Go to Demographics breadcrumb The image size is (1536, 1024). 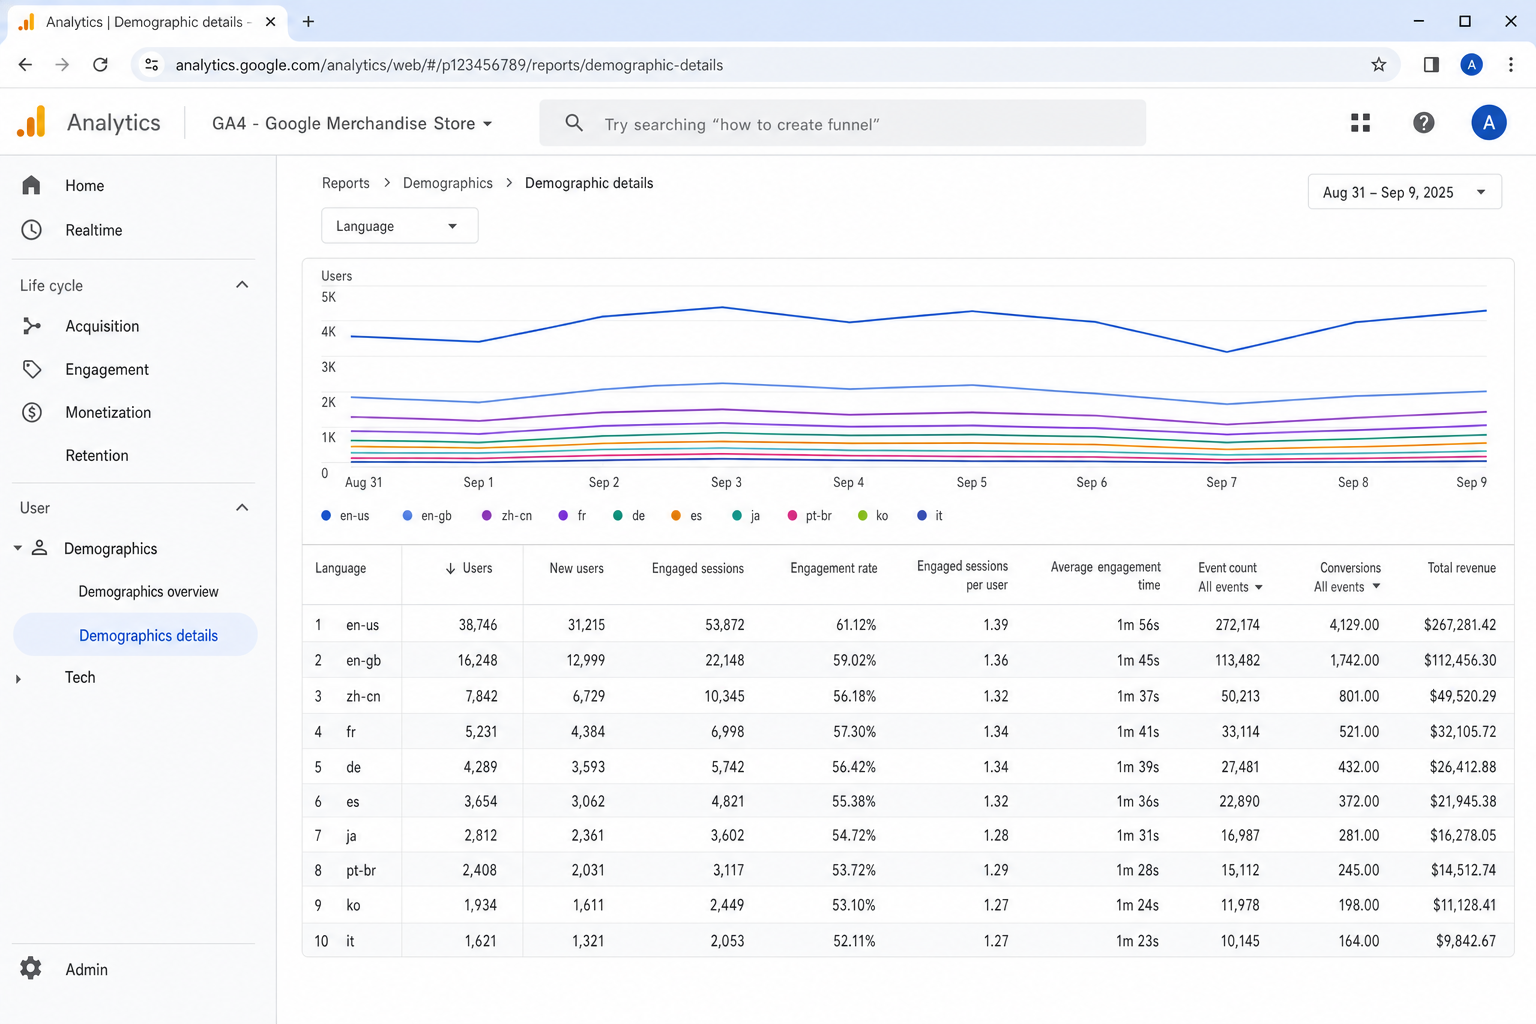point(448,183)
